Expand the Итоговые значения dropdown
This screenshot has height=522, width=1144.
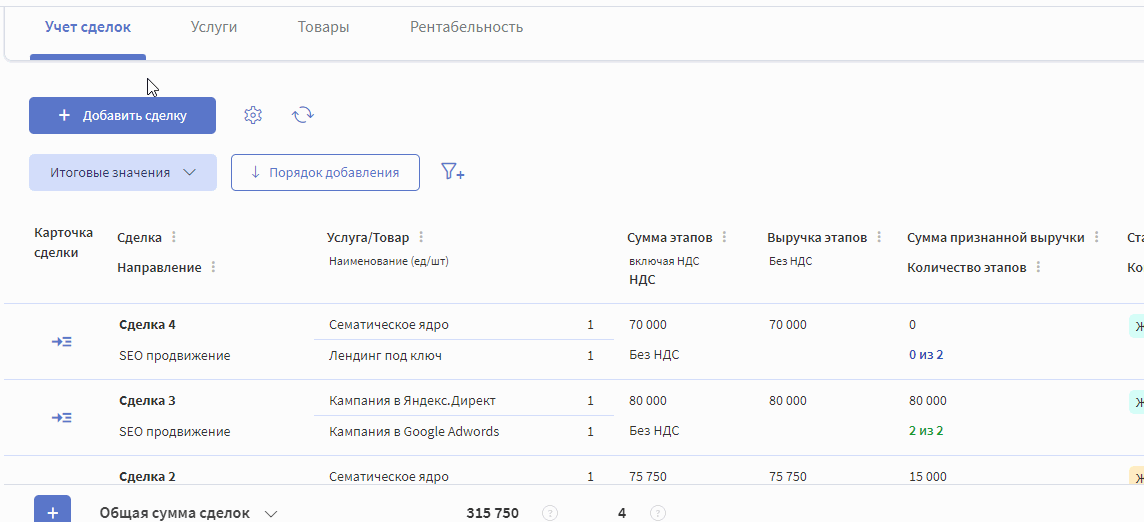(123, 172)
